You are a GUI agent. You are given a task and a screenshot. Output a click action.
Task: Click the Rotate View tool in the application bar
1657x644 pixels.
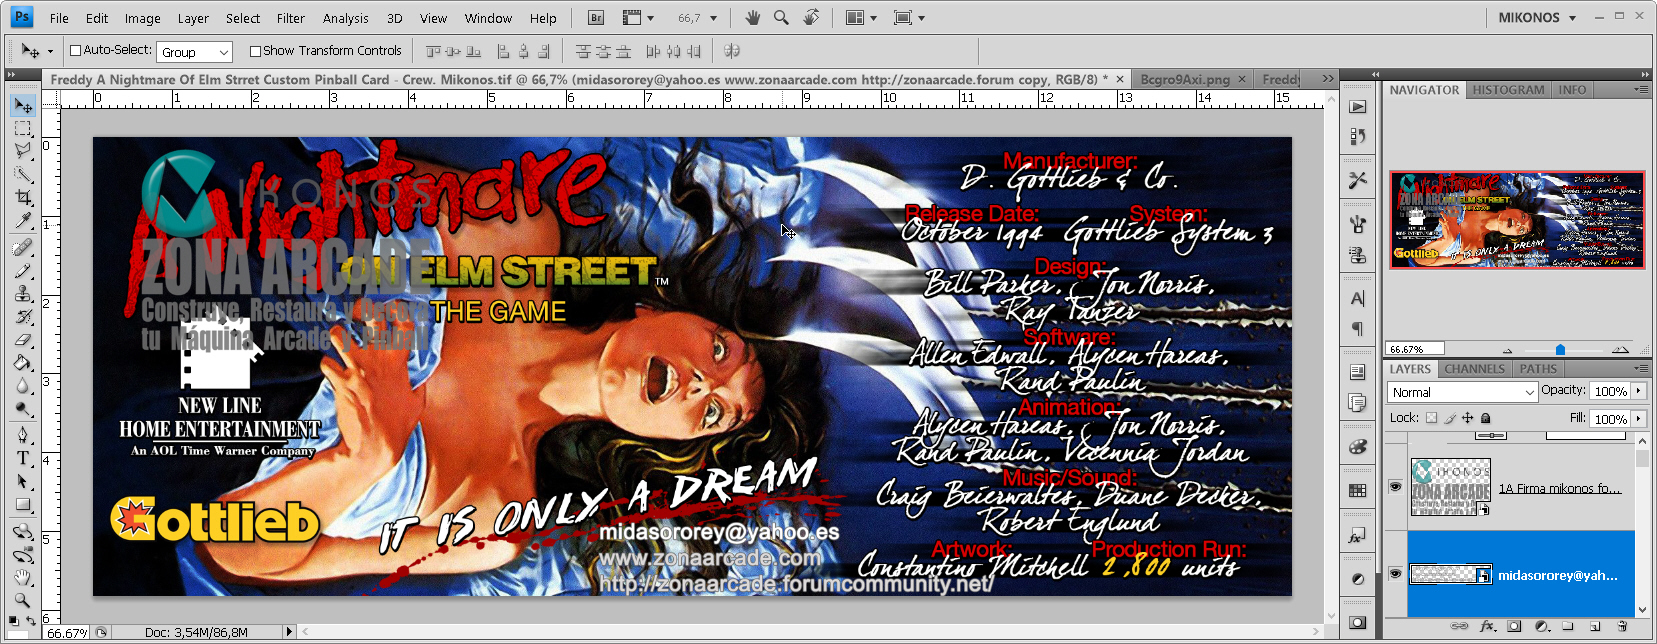(811, 17)
